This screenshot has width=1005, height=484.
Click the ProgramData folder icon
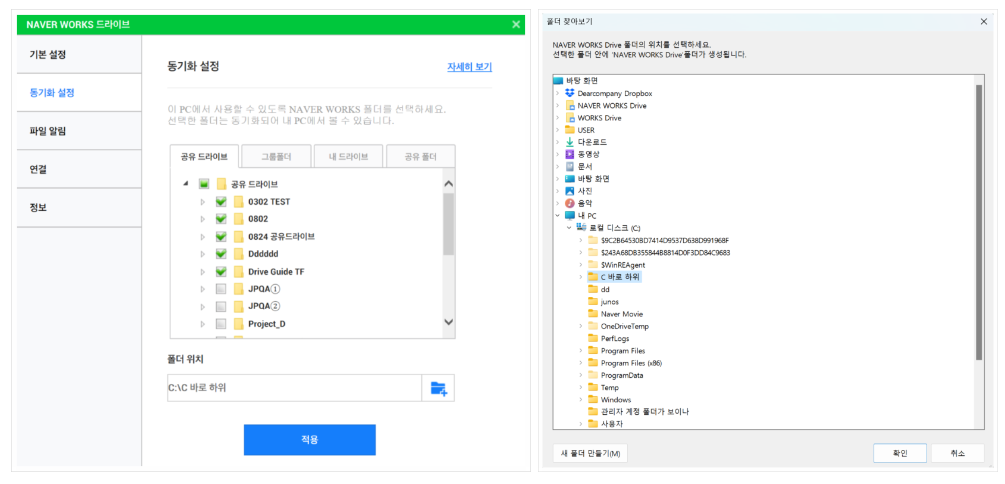pyautogui.click(x=593, y=375)
